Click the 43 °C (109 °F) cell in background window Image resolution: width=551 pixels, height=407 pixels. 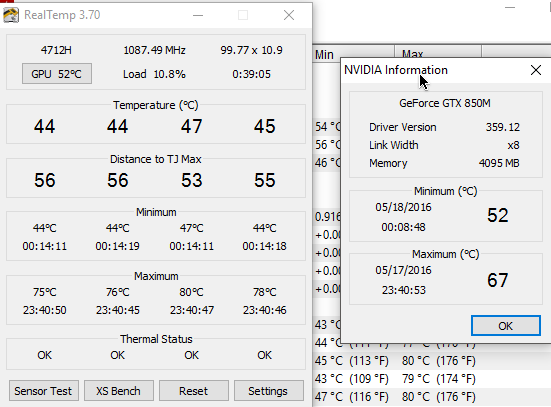(x=352, y=379)
